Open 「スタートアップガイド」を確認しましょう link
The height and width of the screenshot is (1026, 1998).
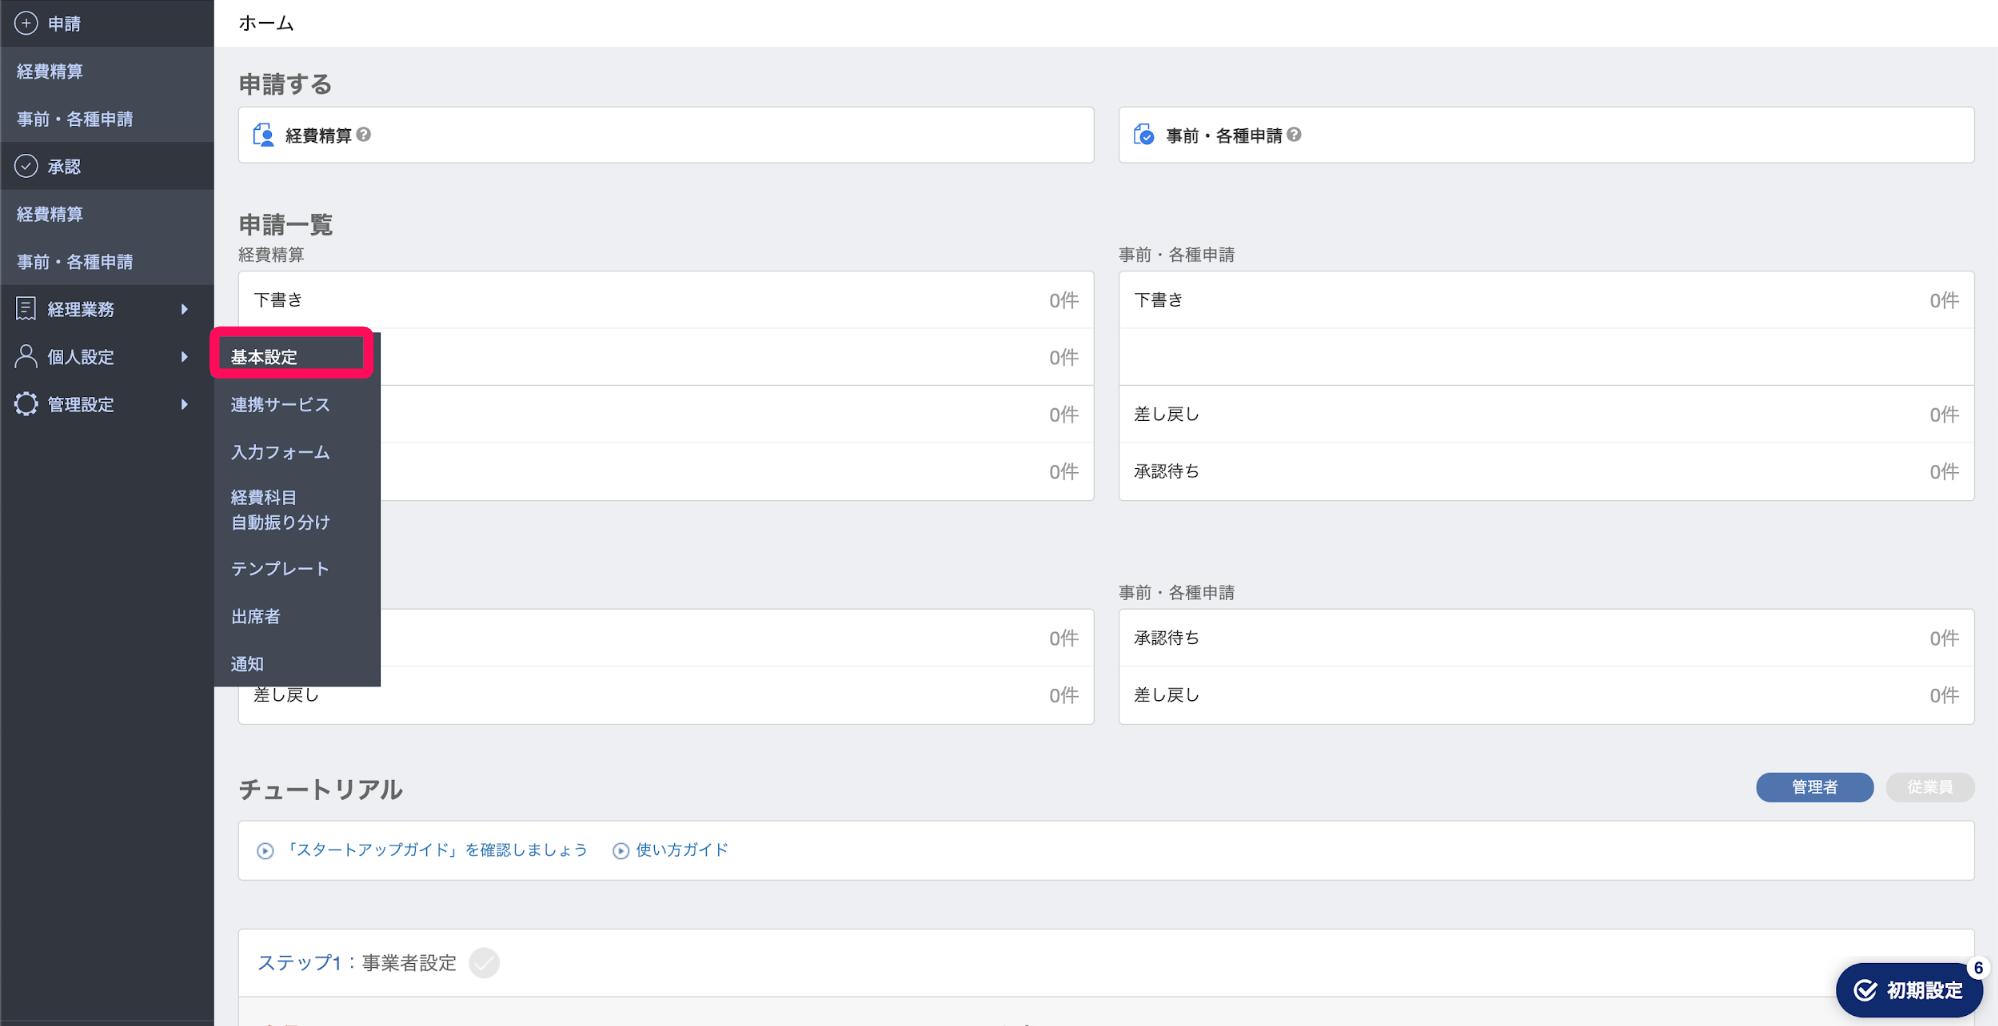pos(436,850)
